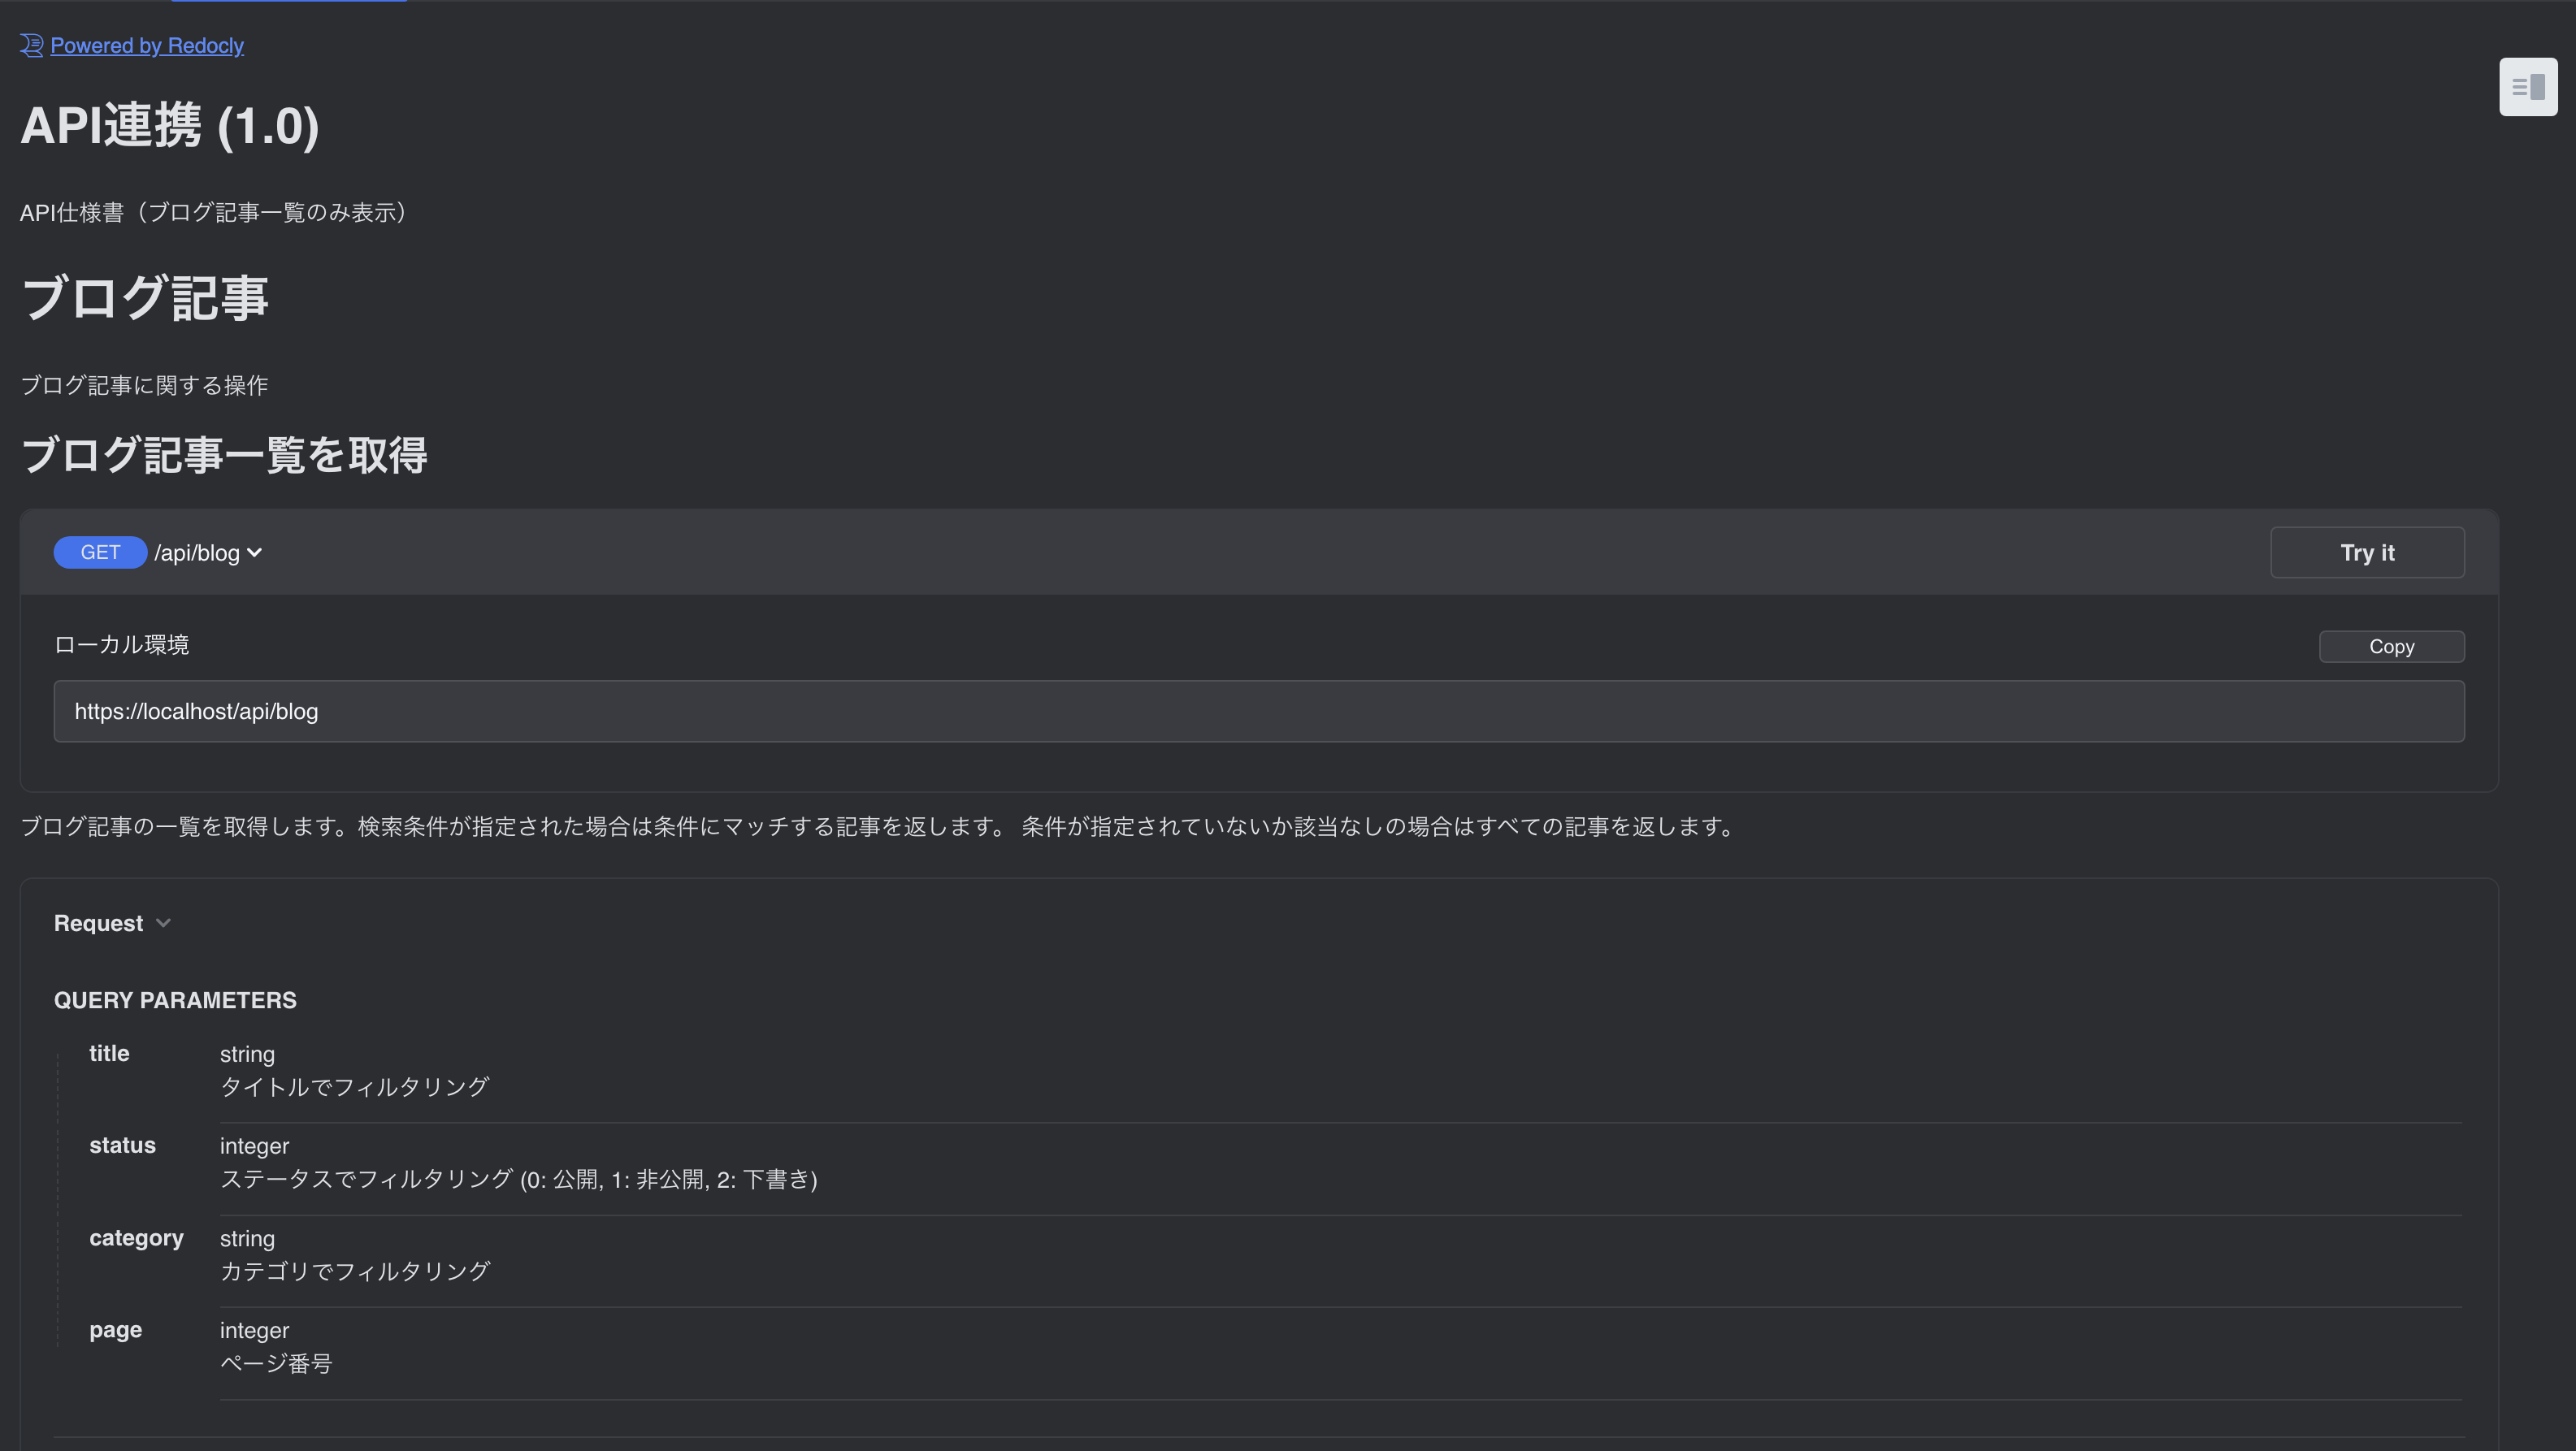The image size is (2576, 1451).
Task: Follow the Powered by Redocly link
Action: point(146,45)
